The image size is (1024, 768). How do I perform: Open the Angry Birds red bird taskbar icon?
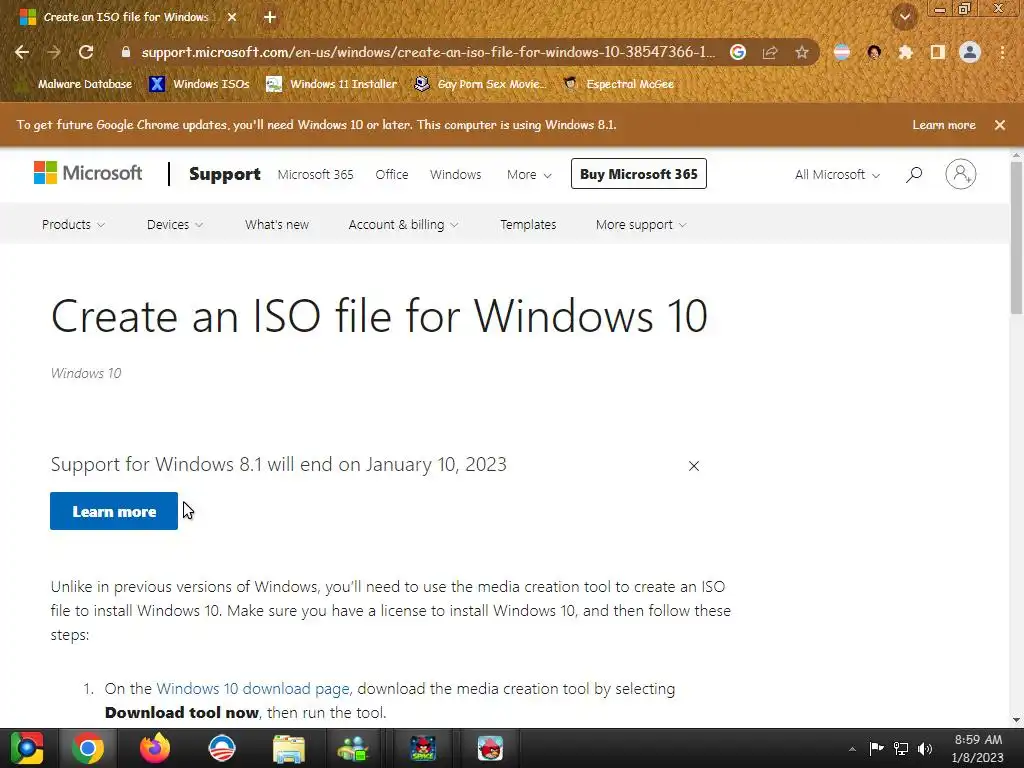click(x=490, y=748)
